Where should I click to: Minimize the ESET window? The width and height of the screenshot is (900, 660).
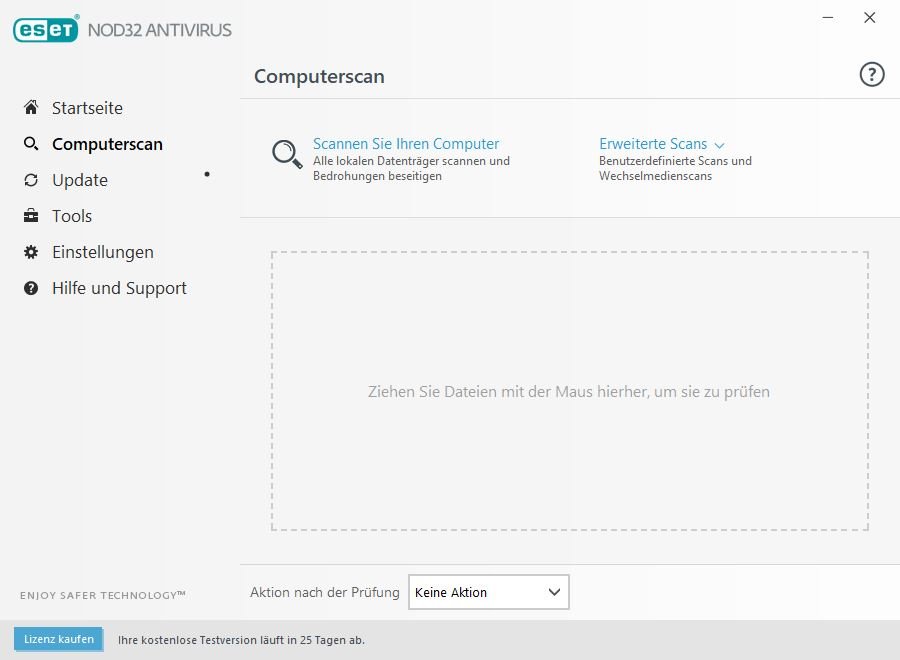point(828,18)
